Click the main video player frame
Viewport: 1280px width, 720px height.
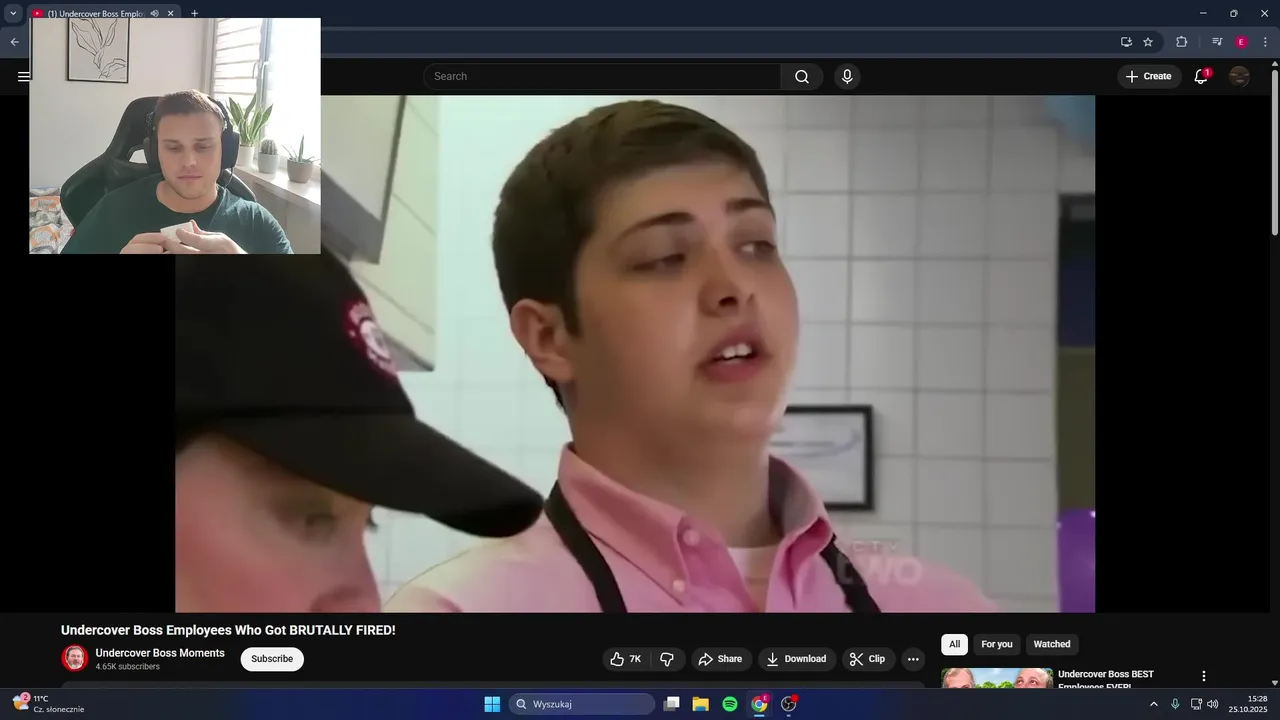(x=635, y=354)
